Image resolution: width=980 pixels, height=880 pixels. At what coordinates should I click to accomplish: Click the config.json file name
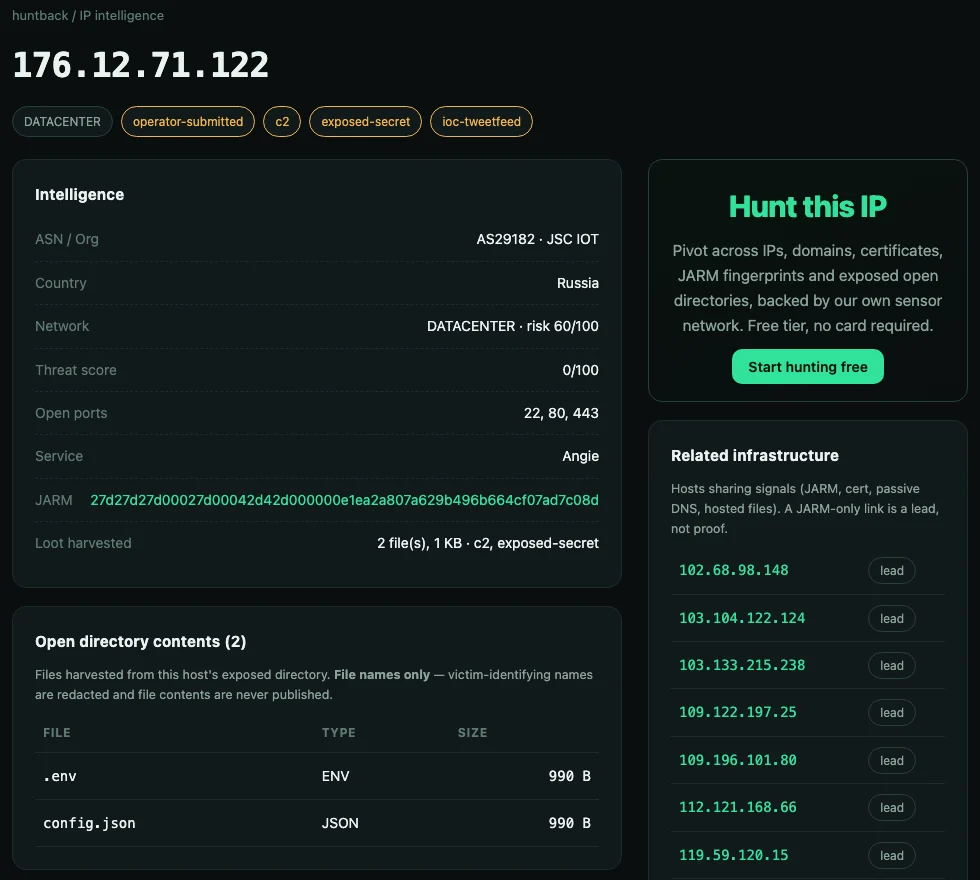pyautogui.click(x=89, y=823)
